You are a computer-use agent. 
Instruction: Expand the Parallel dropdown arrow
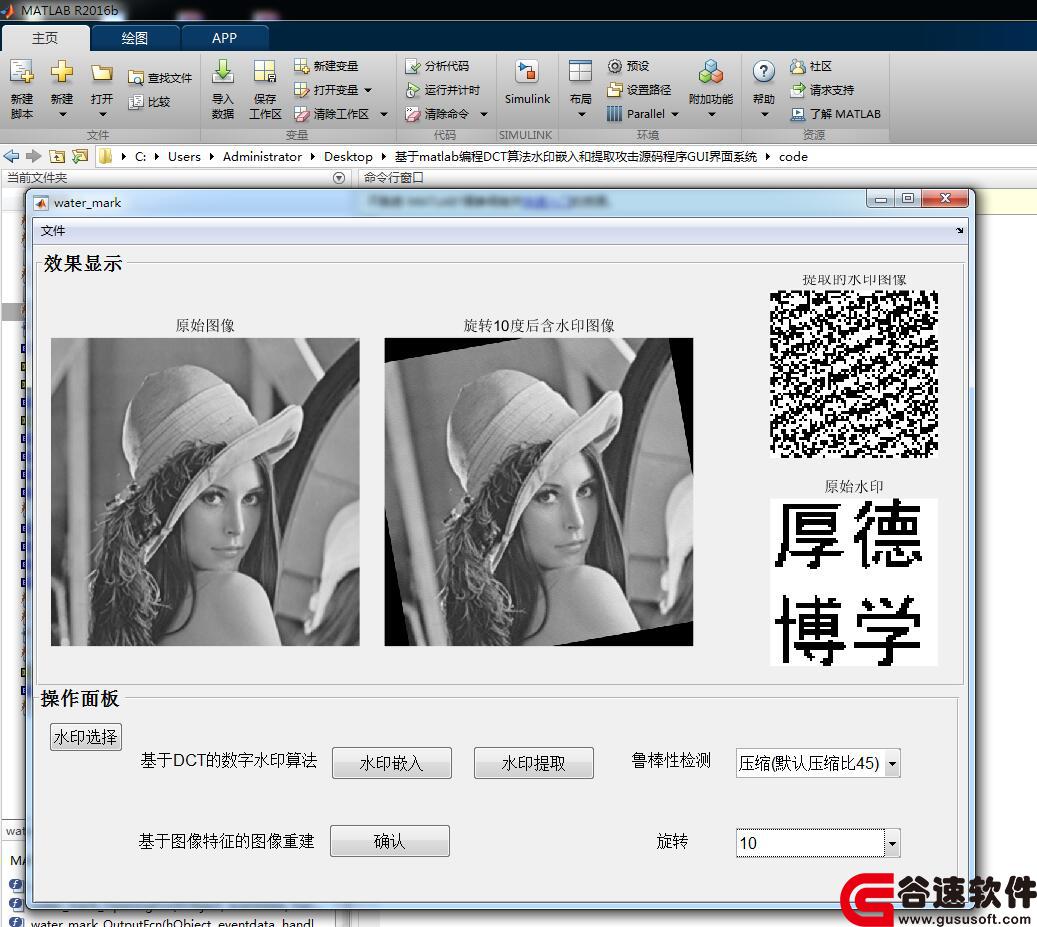click(675, 114)
